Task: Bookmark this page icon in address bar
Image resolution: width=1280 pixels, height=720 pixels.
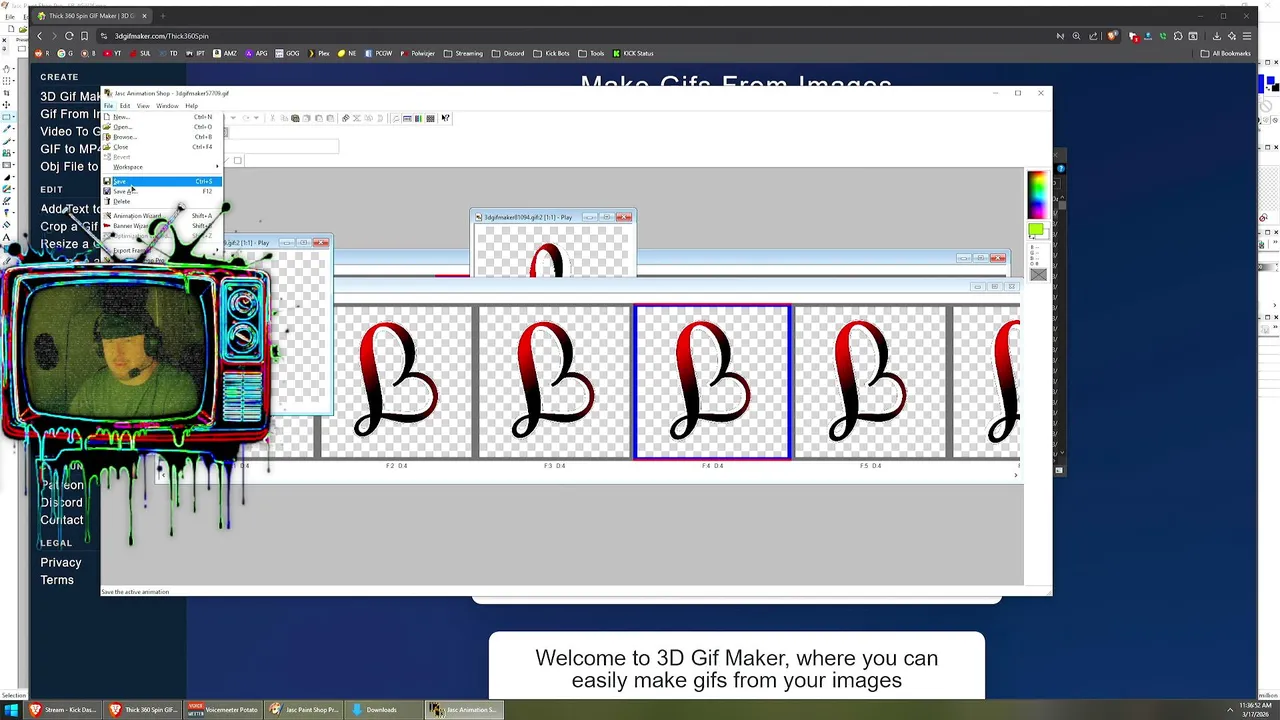Action: (x=84, y=36)
